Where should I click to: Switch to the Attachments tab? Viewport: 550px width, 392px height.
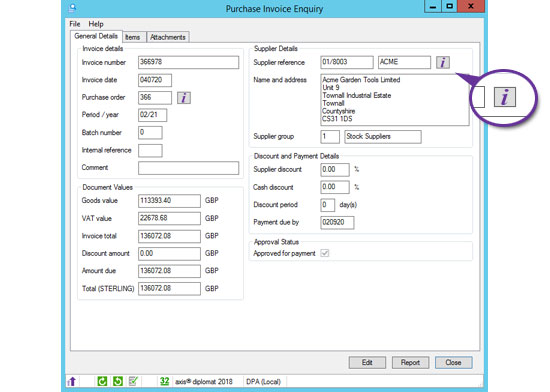click(x=168, y=37)
